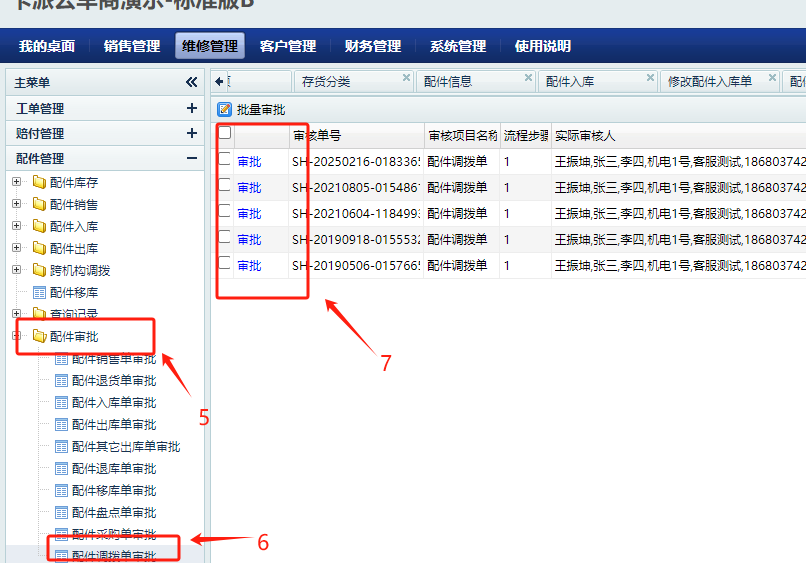Expand the 赔付管理 section
Image resolution: width=806 pixels, height=563 pixels.
191,133
